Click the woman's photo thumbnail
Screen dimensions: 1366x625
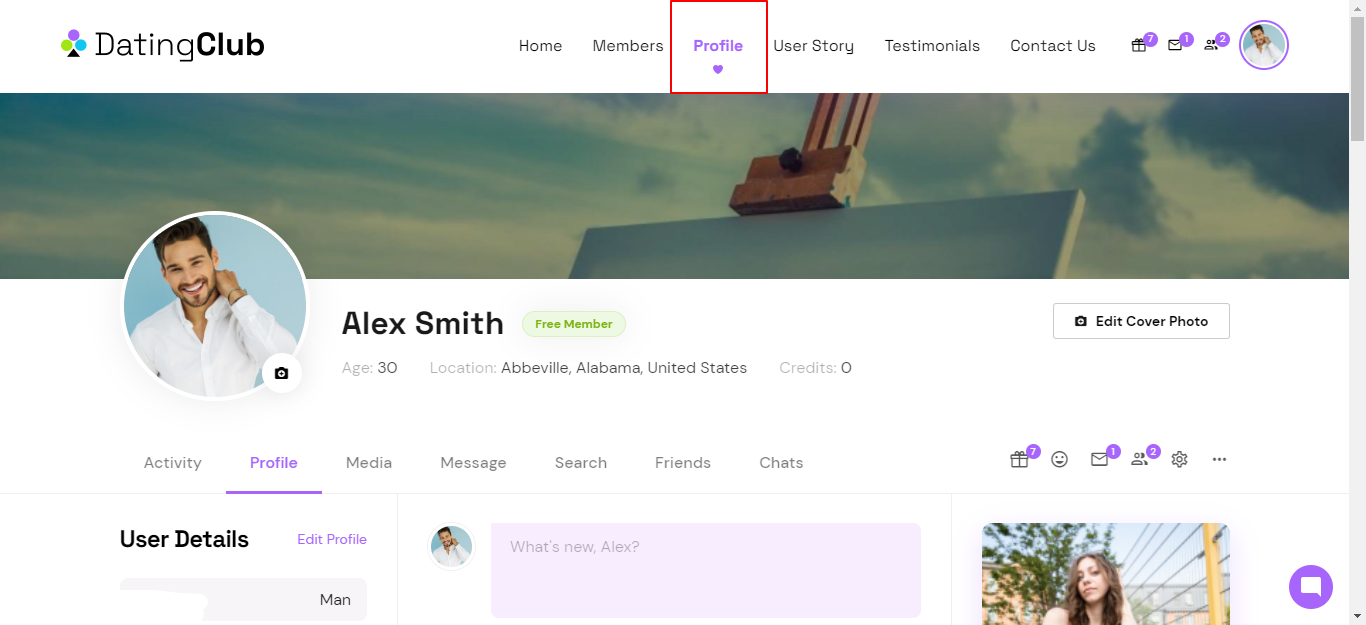point(1106,574)
